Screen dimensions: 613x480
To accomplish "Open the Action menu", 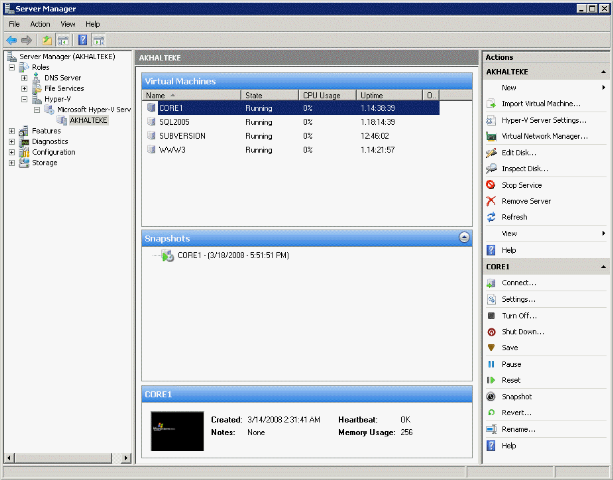I will tap(40, 24).
